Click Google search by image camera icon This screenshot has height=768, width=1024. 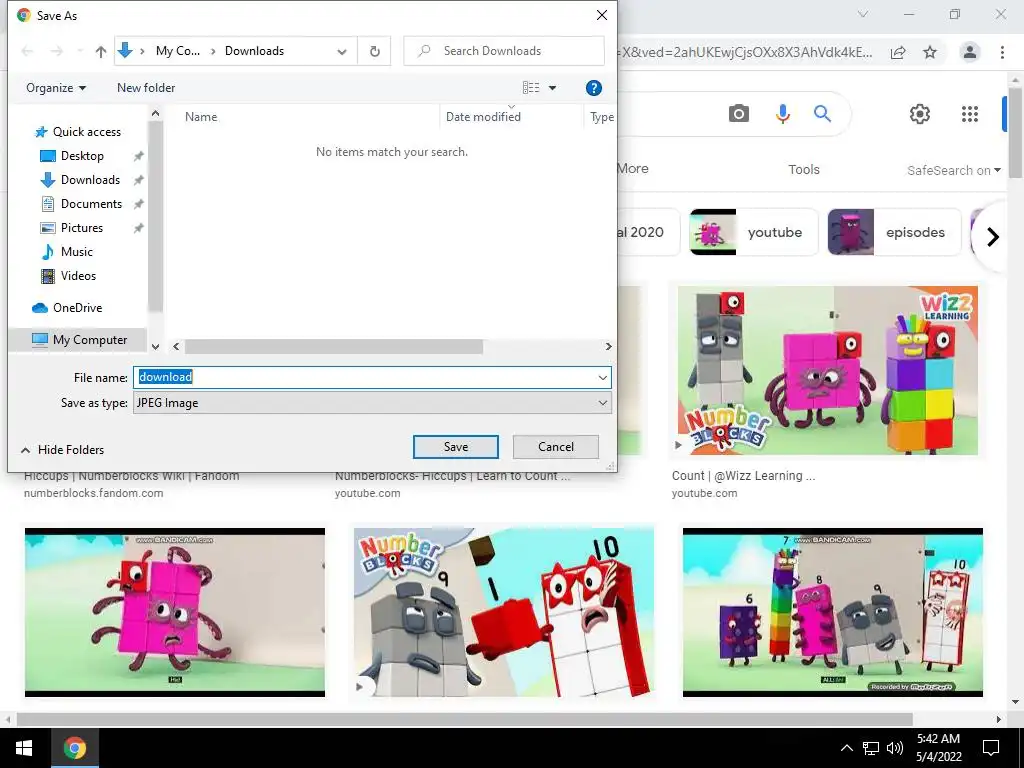(x=739, y=114)
